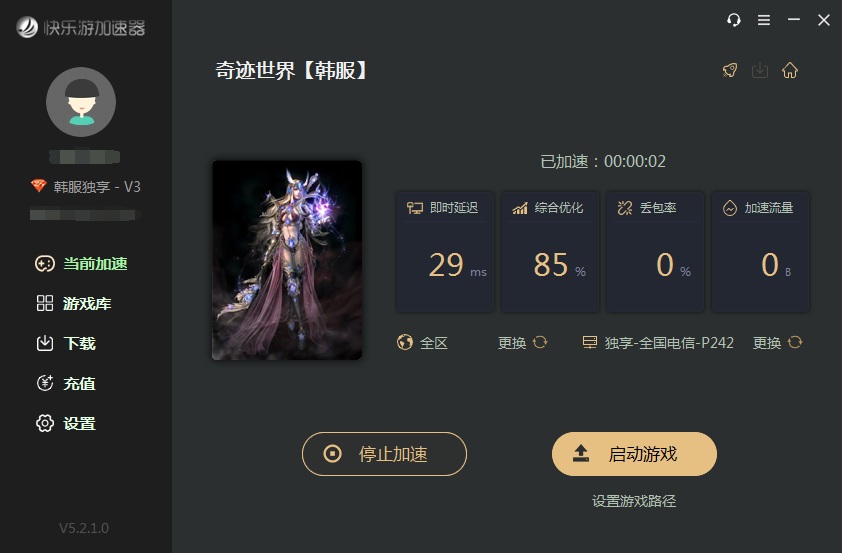Open 充值 recharge page
Image resolution: width=842 pixels, height=553 pixels.
pyautogui.click(x=66, y=383)
